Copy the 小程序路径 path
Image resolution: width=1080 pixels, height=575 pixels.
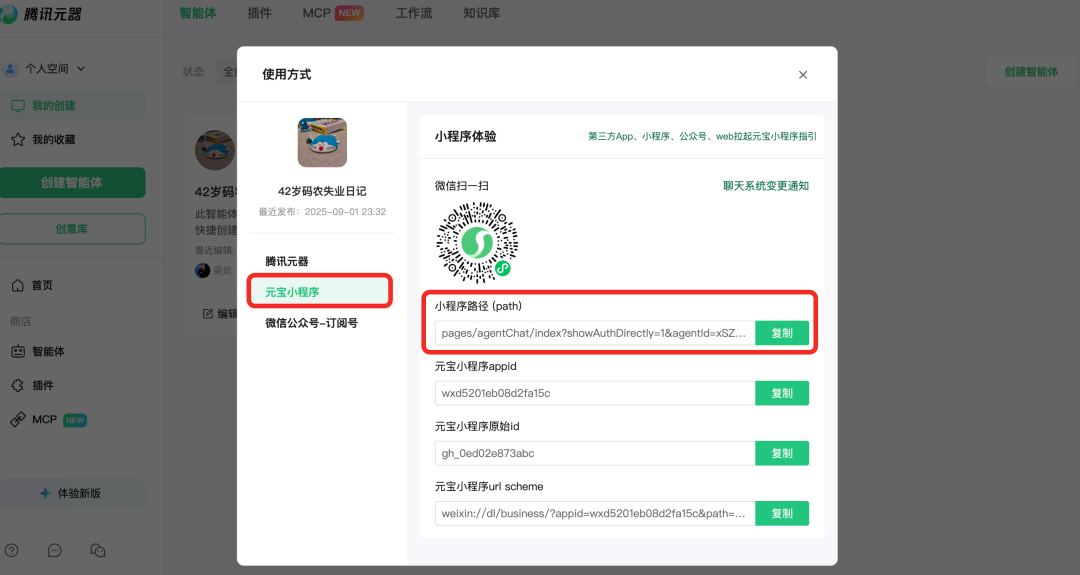point(782,333)
